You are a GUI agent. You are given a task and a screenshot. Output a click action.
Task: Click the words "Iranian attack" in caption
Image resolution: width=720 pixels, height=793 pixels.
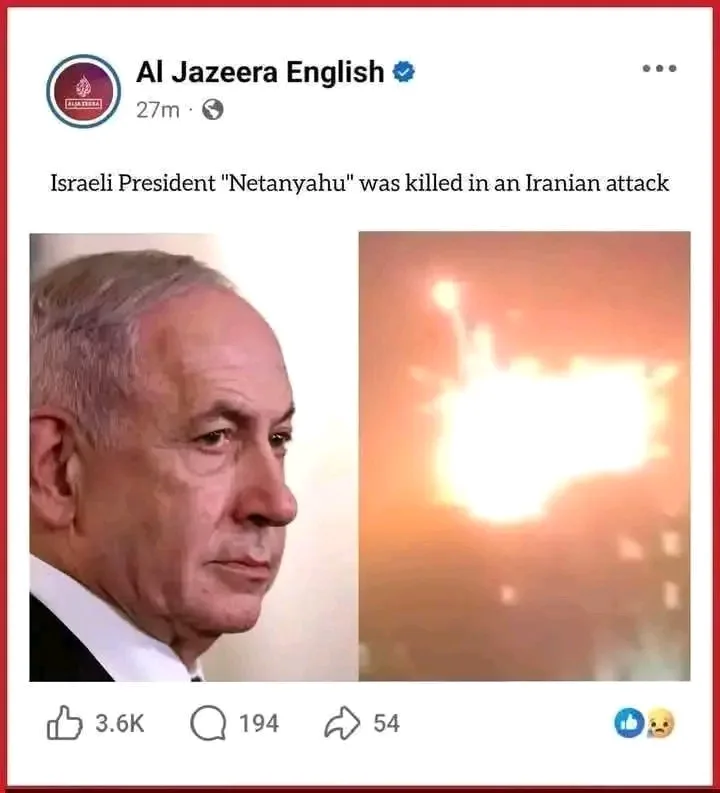597,183
